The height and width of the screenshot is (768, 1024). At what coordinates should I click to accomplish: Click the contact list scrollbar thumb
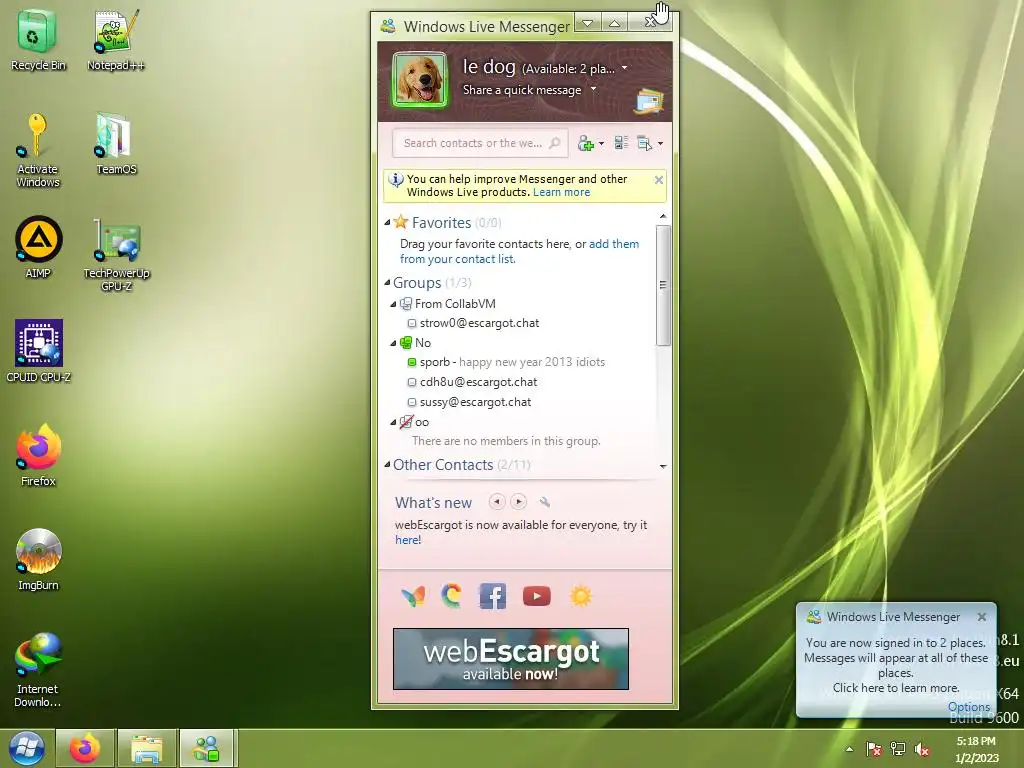663,285
